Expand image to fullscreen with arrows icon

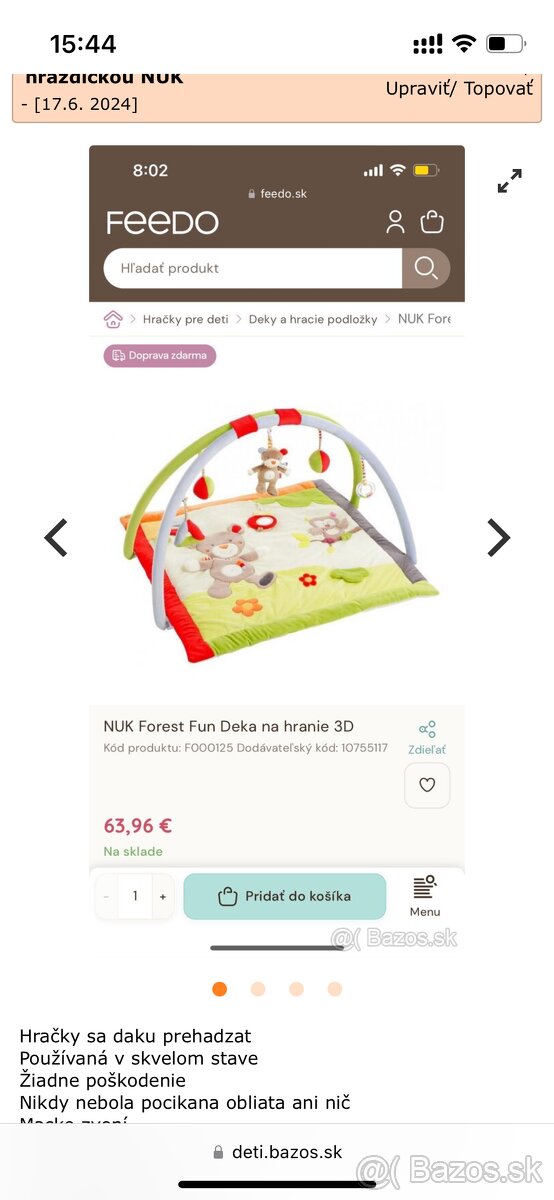coord(510,181)
